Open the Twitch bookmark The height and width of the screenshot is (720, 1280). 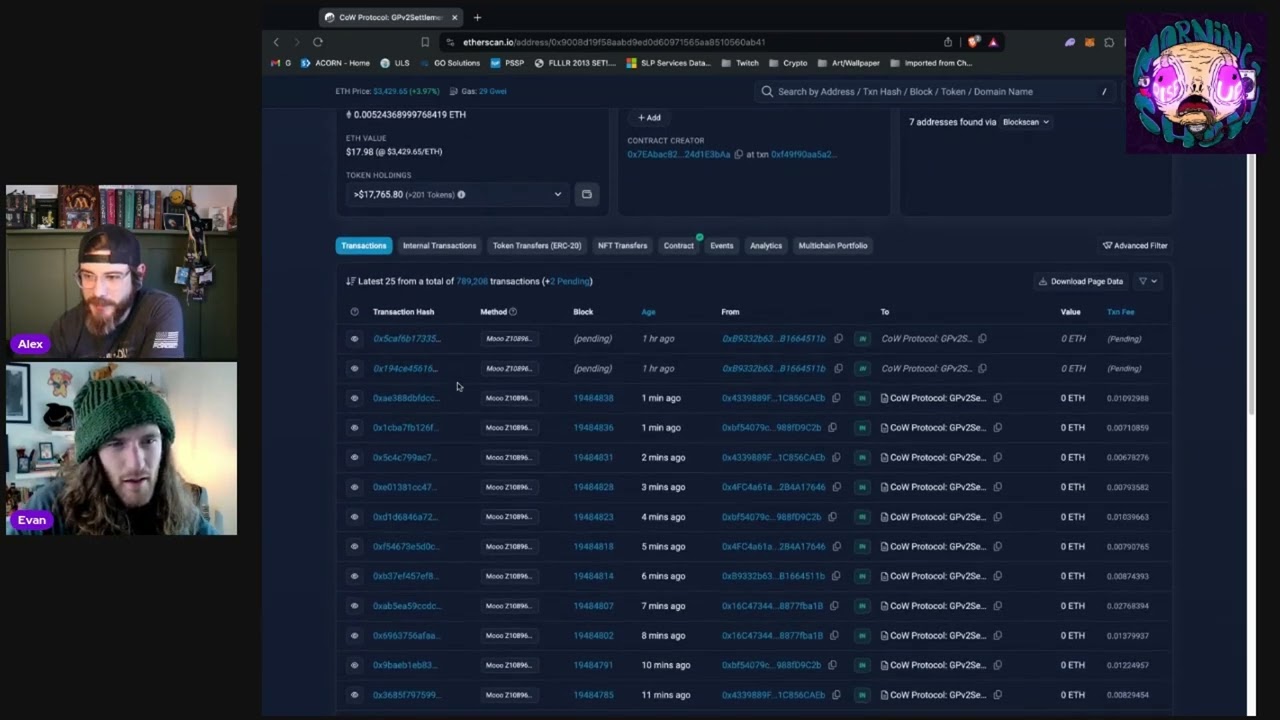click(x=740, y=63)
